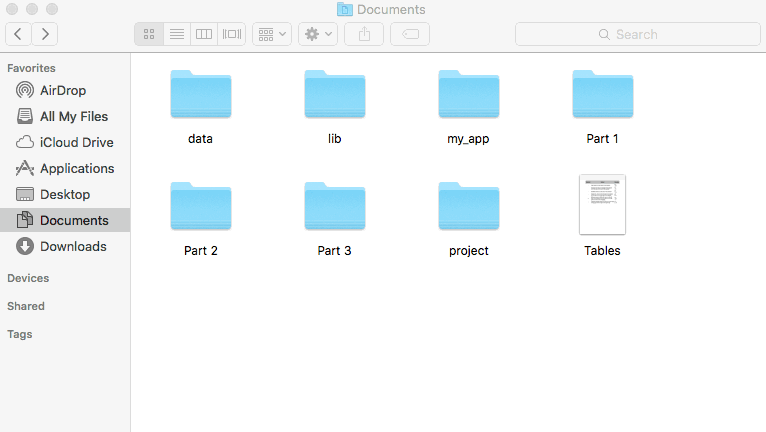The image size is (766, 432).
Task: Click the Devices sidebar heading
Action: pyautogui.click(x=28, y=278)
